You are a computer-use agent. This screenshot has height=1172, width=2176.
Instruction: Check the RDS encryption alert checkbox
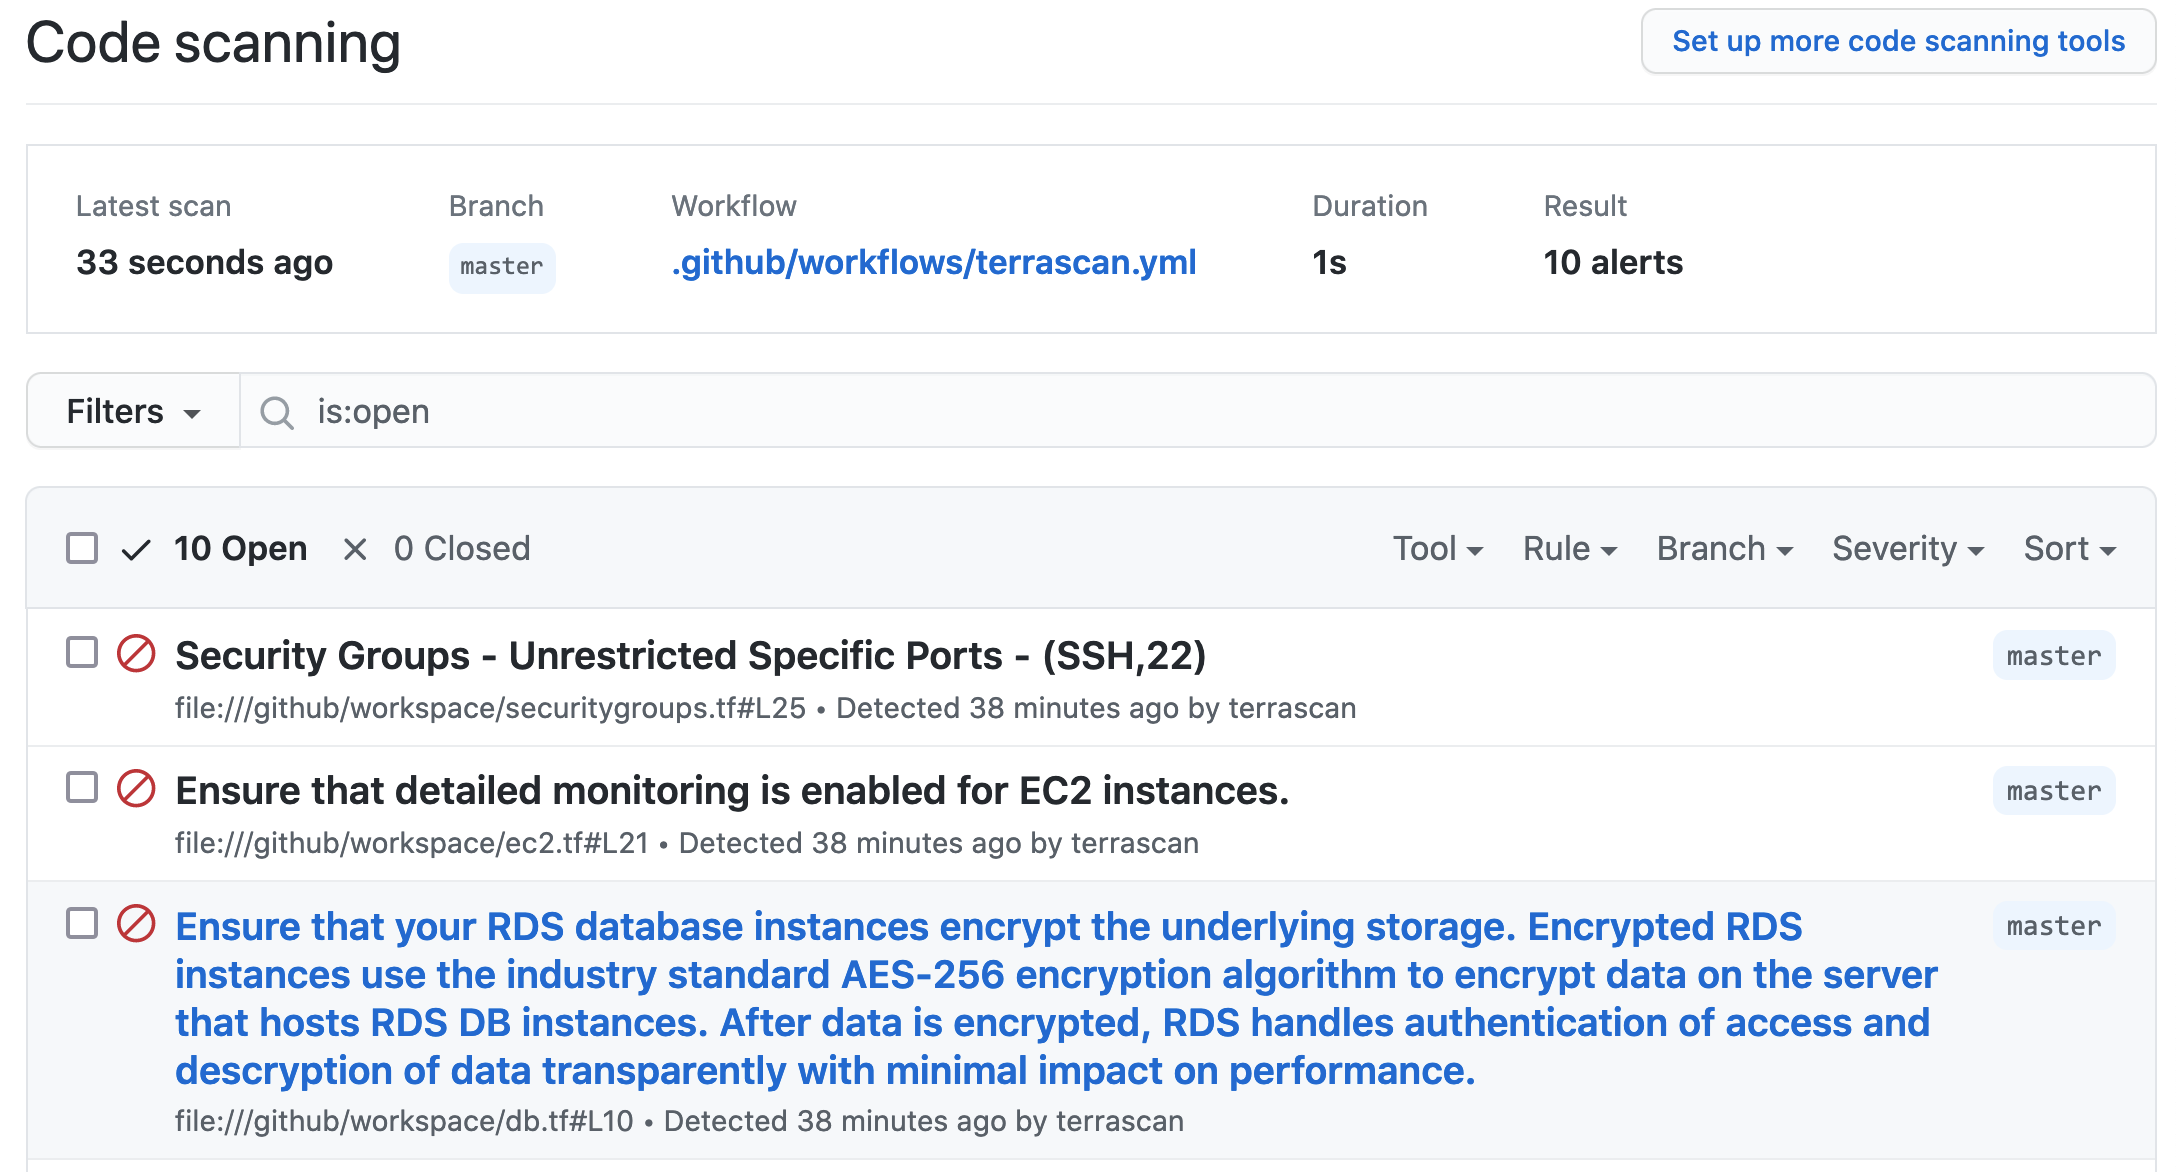pyautogui.click(x=82, y=923)
